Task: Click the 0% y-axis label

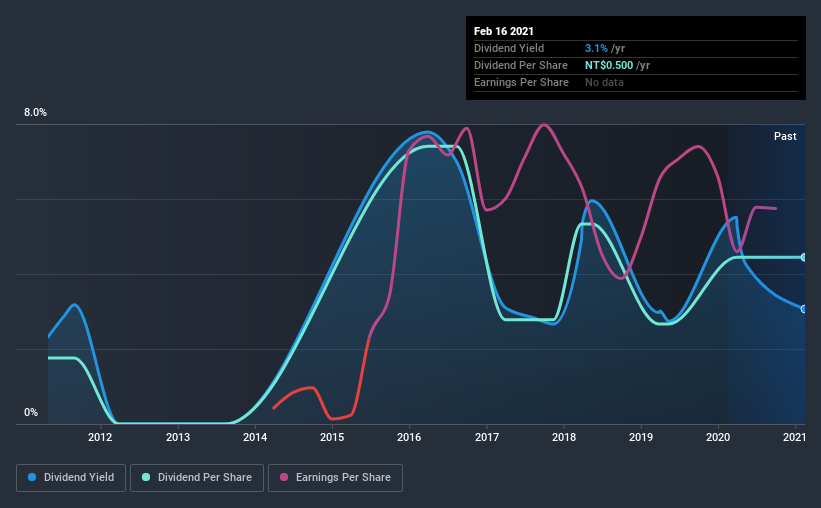Action: pos(31,413)
